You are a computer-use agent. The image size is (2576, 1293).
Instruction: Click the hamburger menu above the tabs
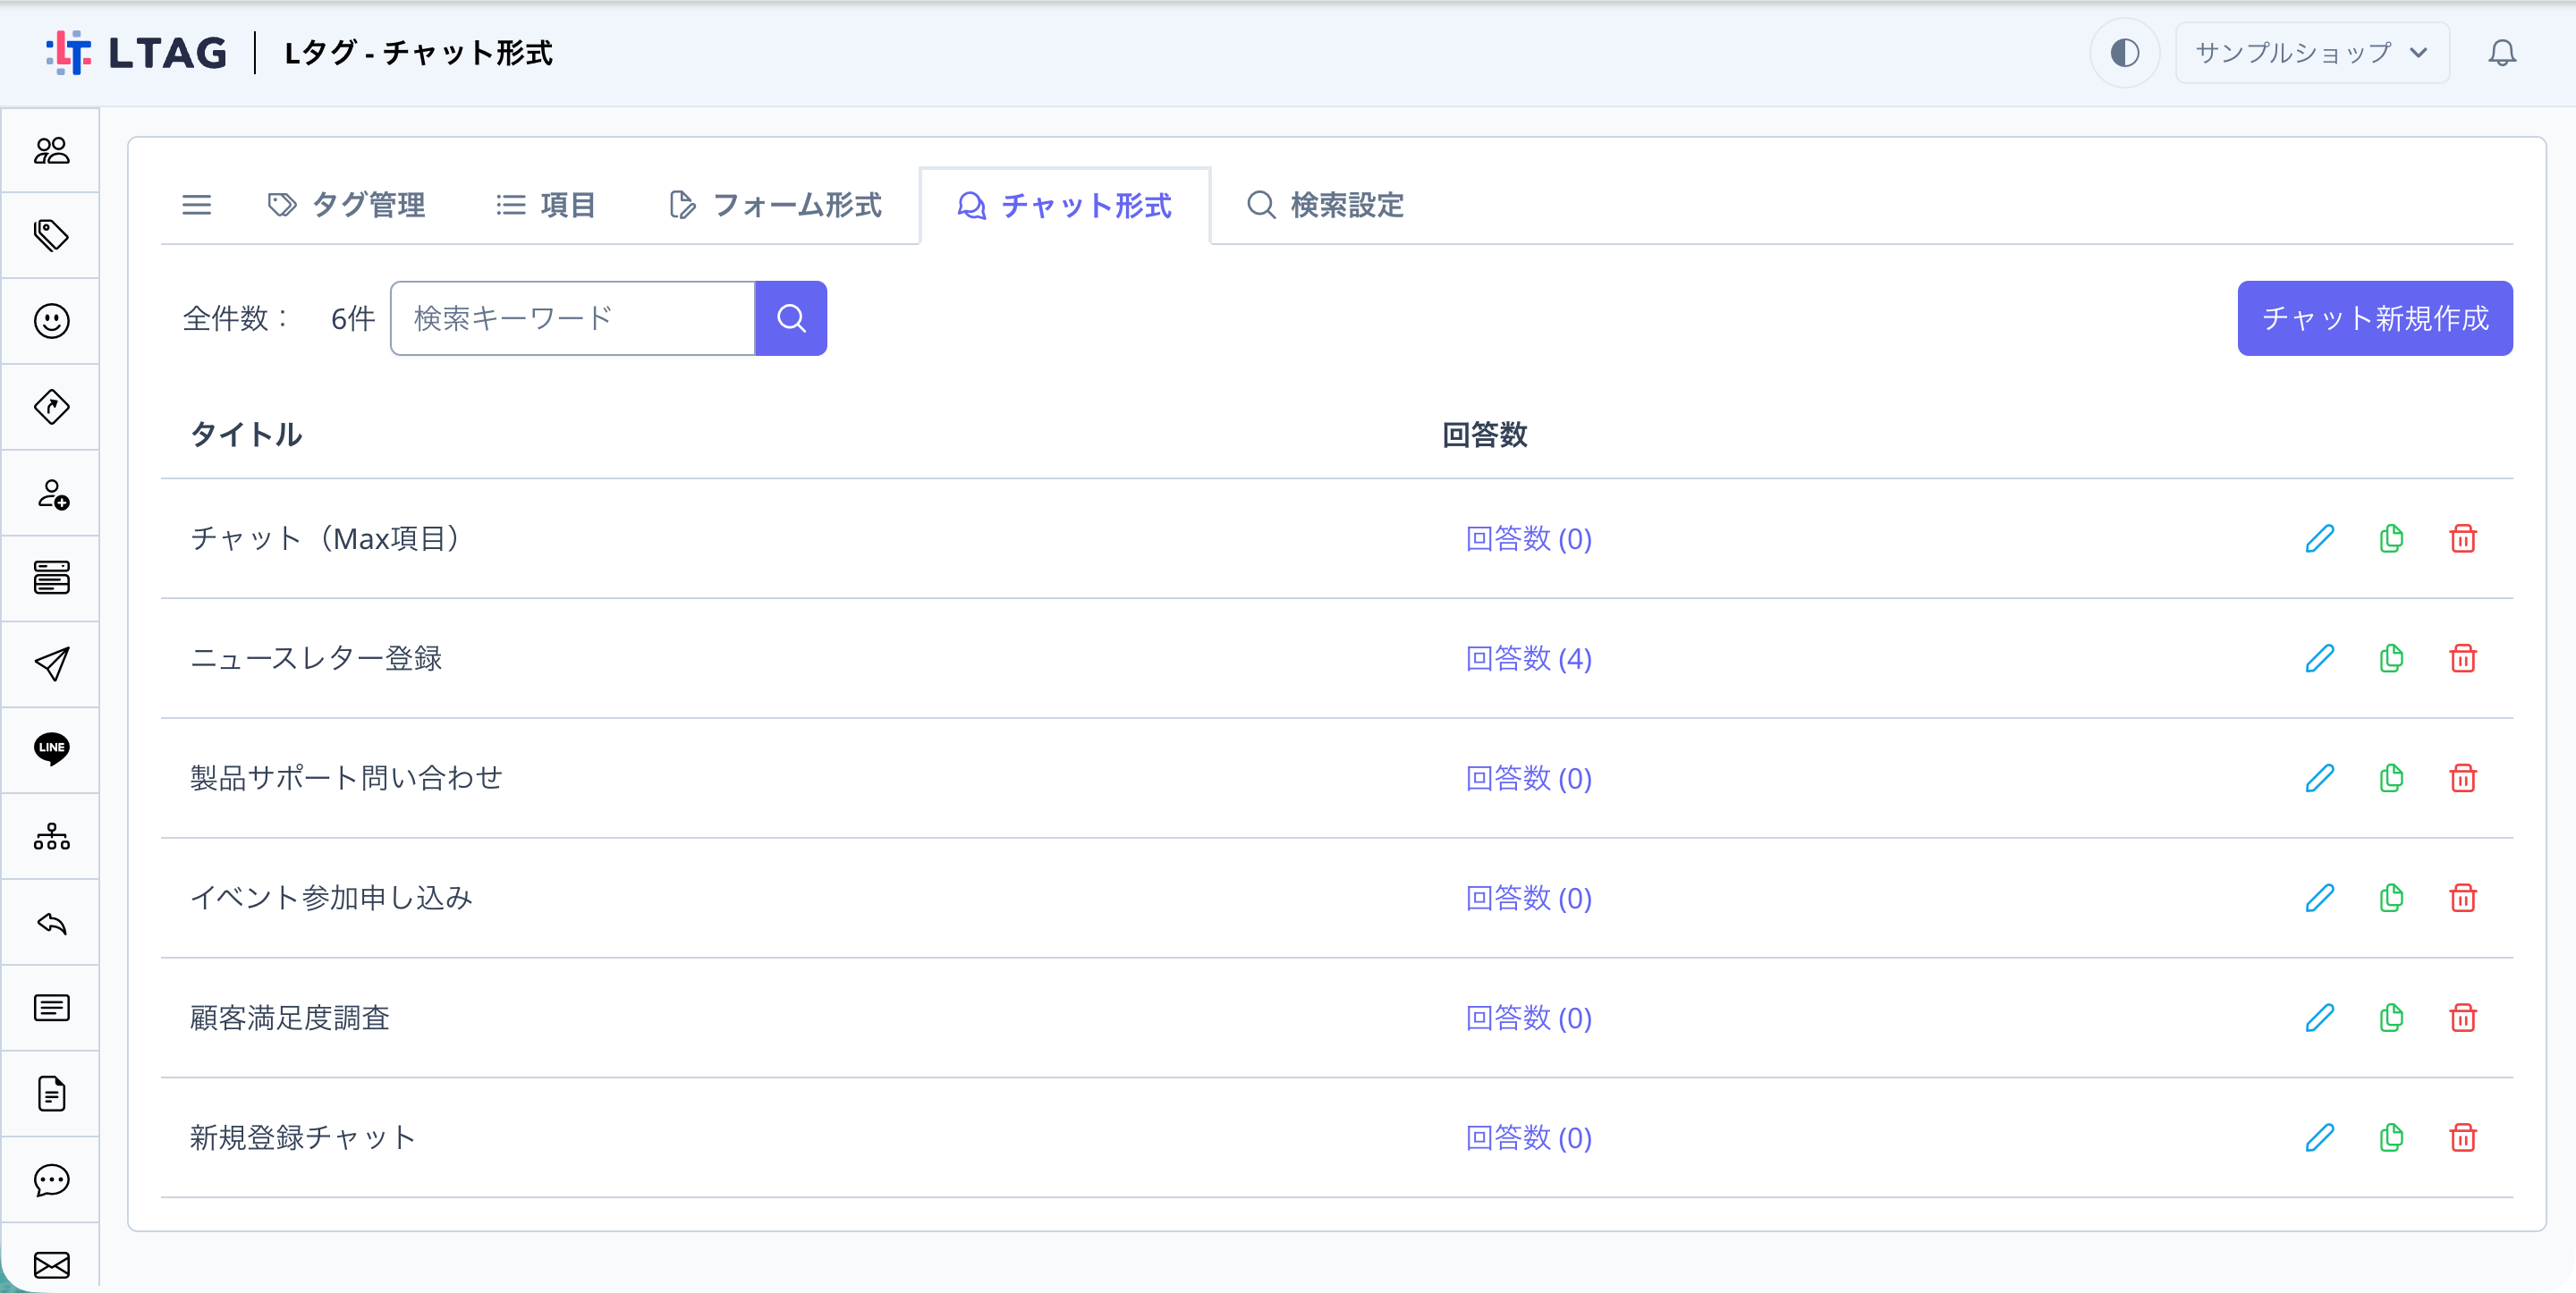click(x=196, y=205)
